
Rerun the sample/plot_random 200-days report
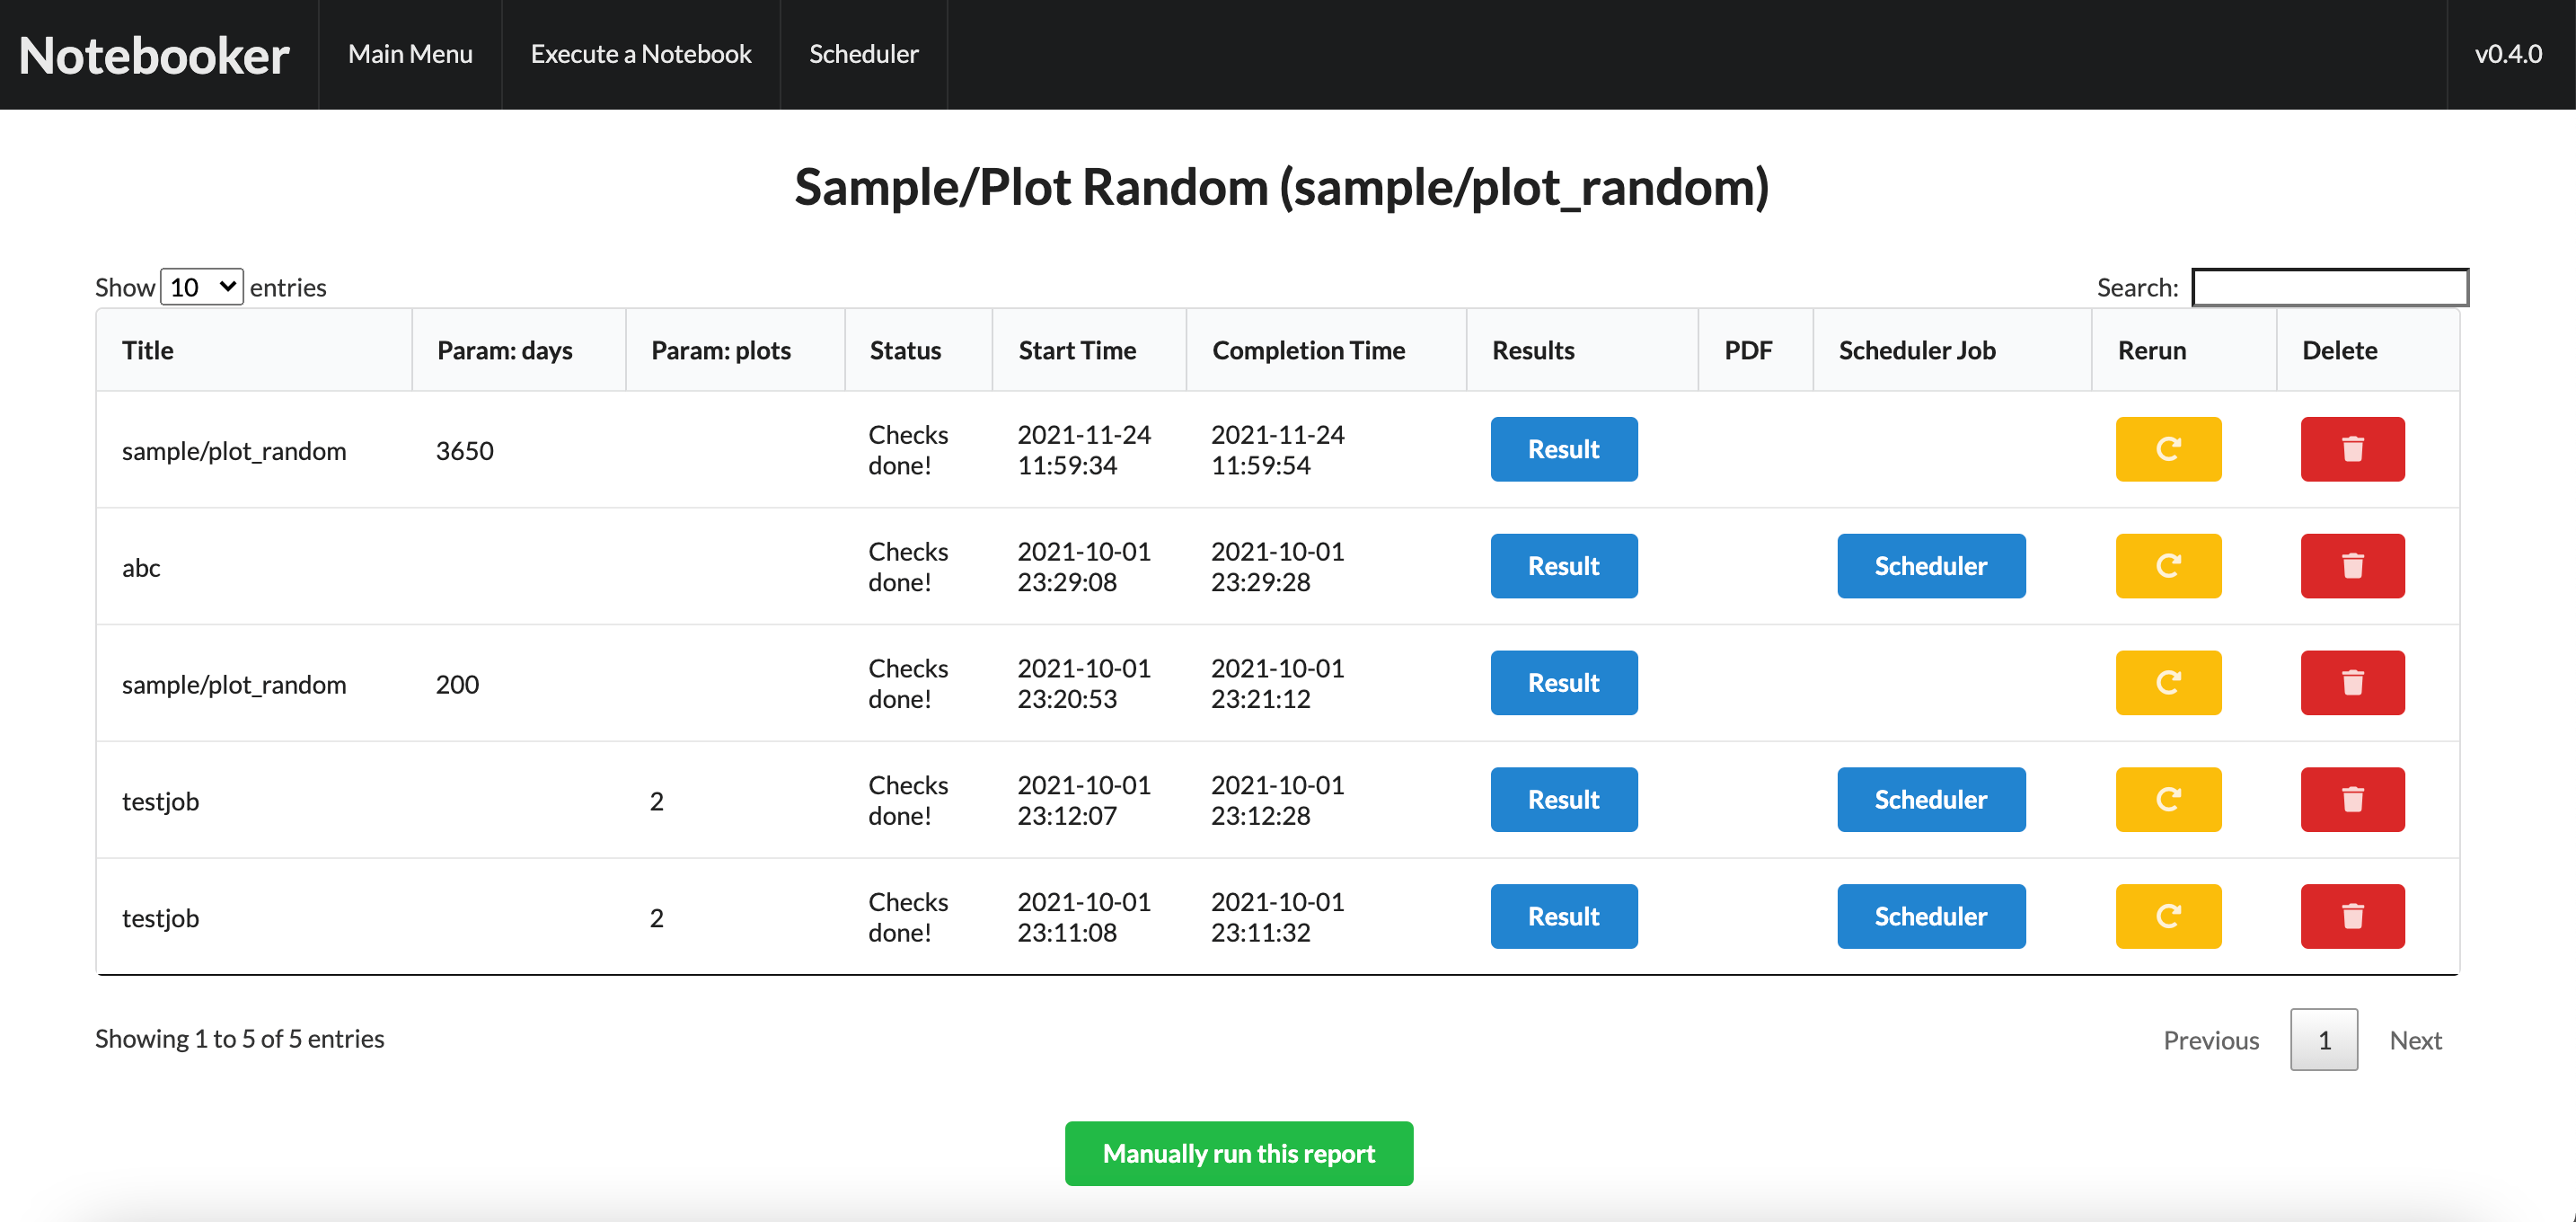coord(2167,683)
